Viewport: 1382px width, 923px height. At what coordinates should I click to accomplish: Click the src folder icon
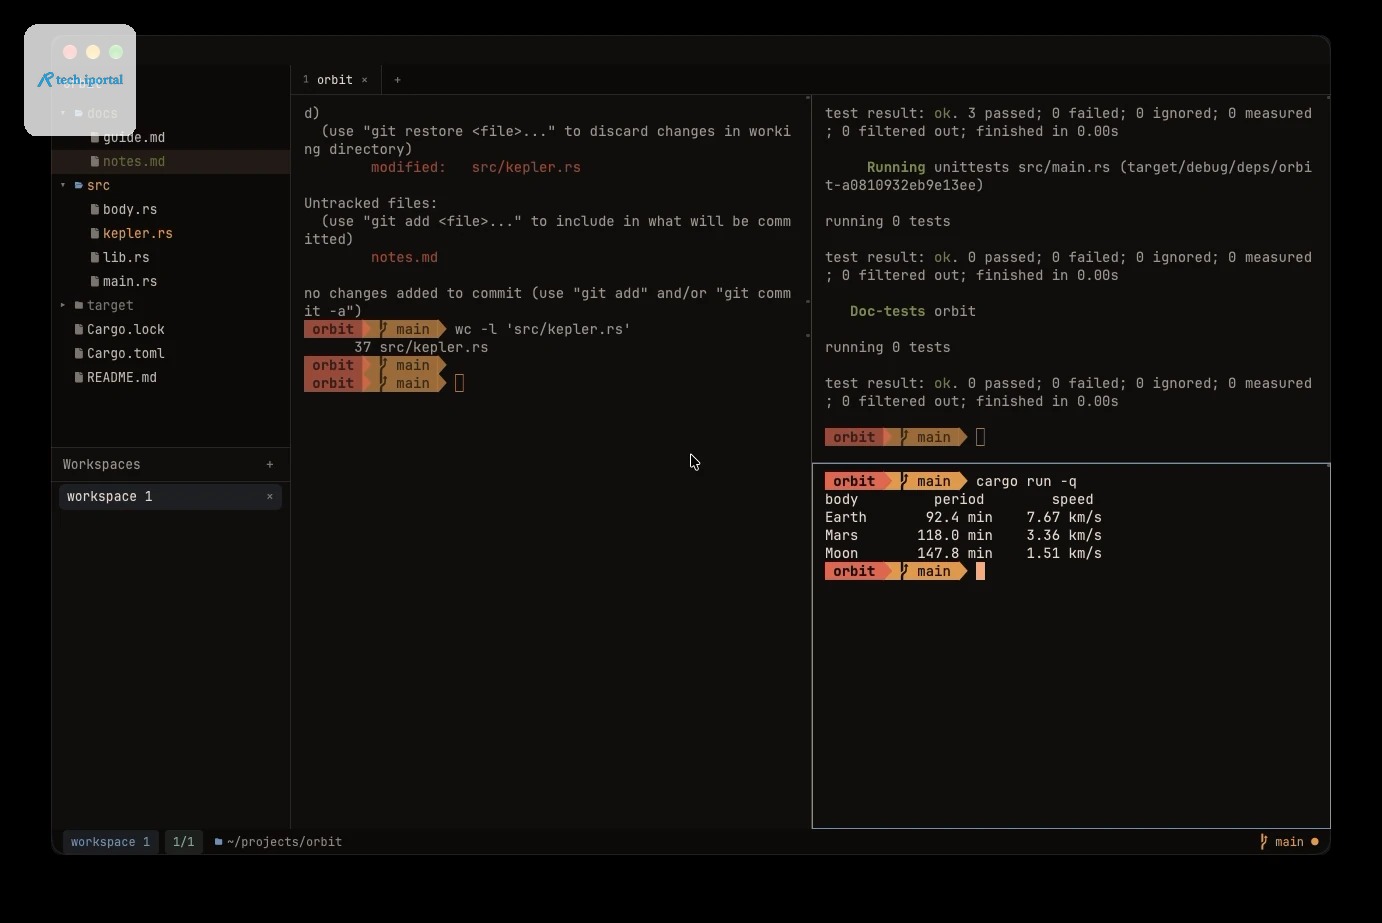[79, 185]
